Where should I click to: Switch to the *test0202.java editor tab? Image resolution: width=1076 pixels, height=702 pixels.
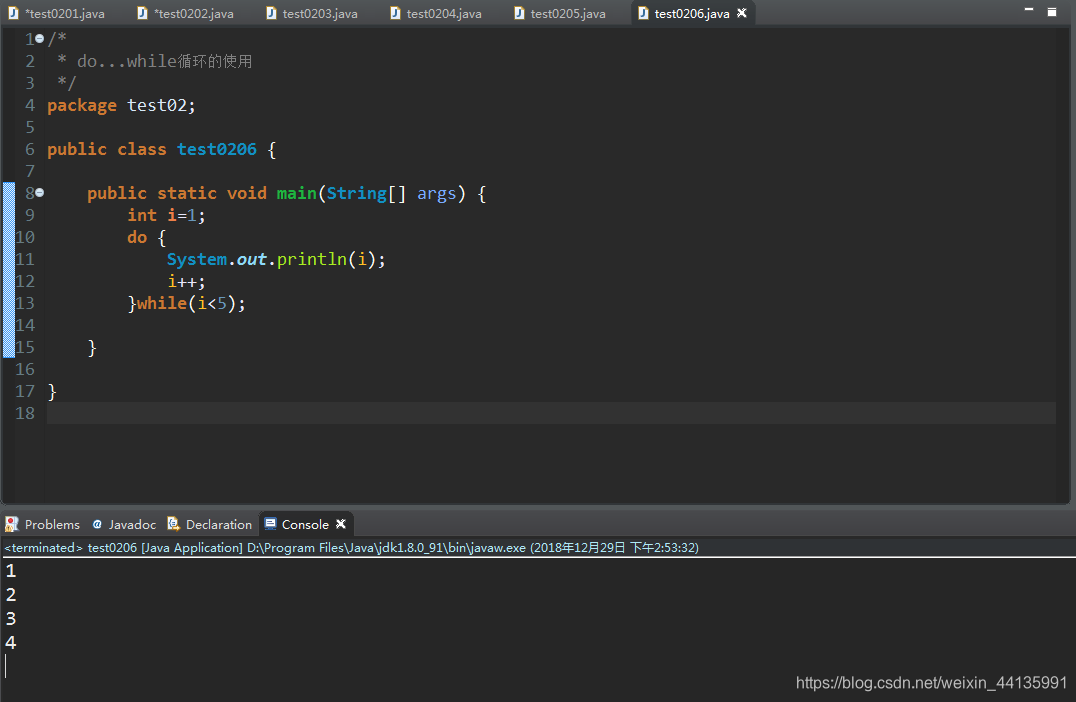tap(186, 13)
